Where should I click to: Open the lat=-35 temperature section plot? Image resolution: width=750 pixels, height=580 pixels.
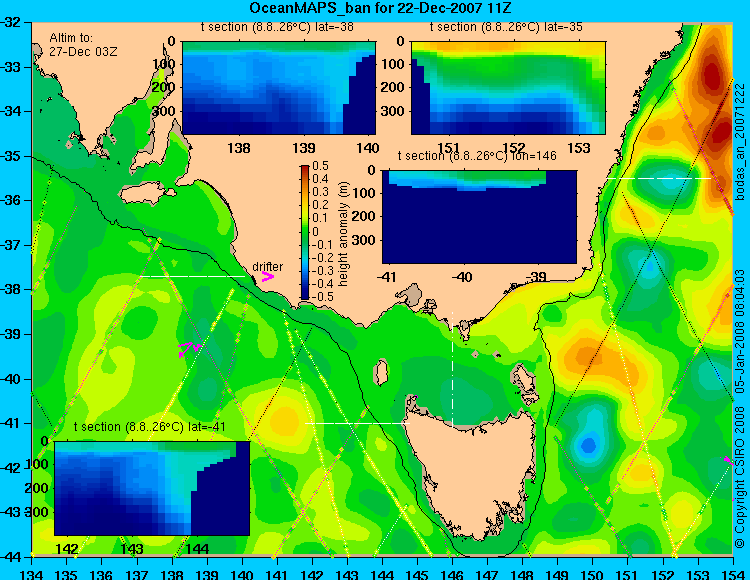tap(508, 88)
